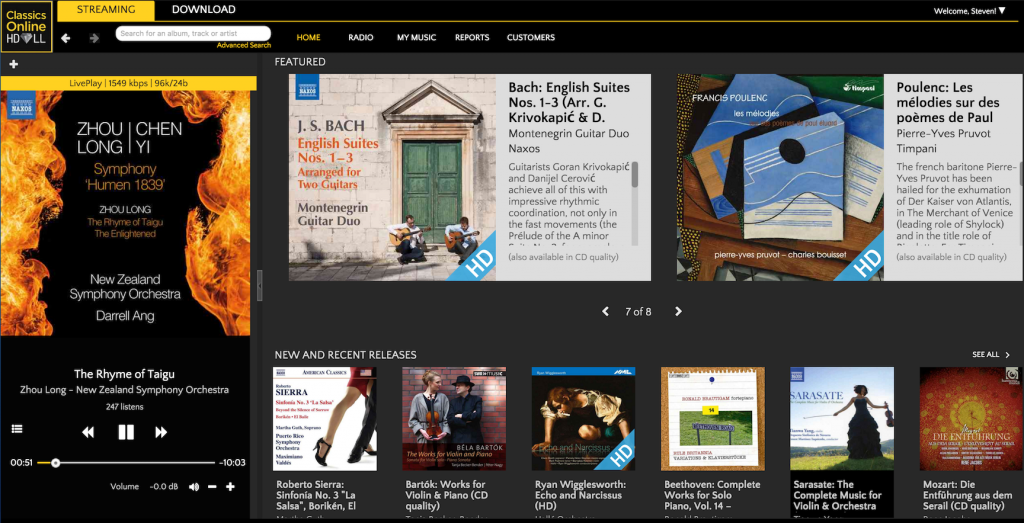
Task: Click Zhou Long – New Zealand Symphony Orchestra
Action: coord(125,390)
